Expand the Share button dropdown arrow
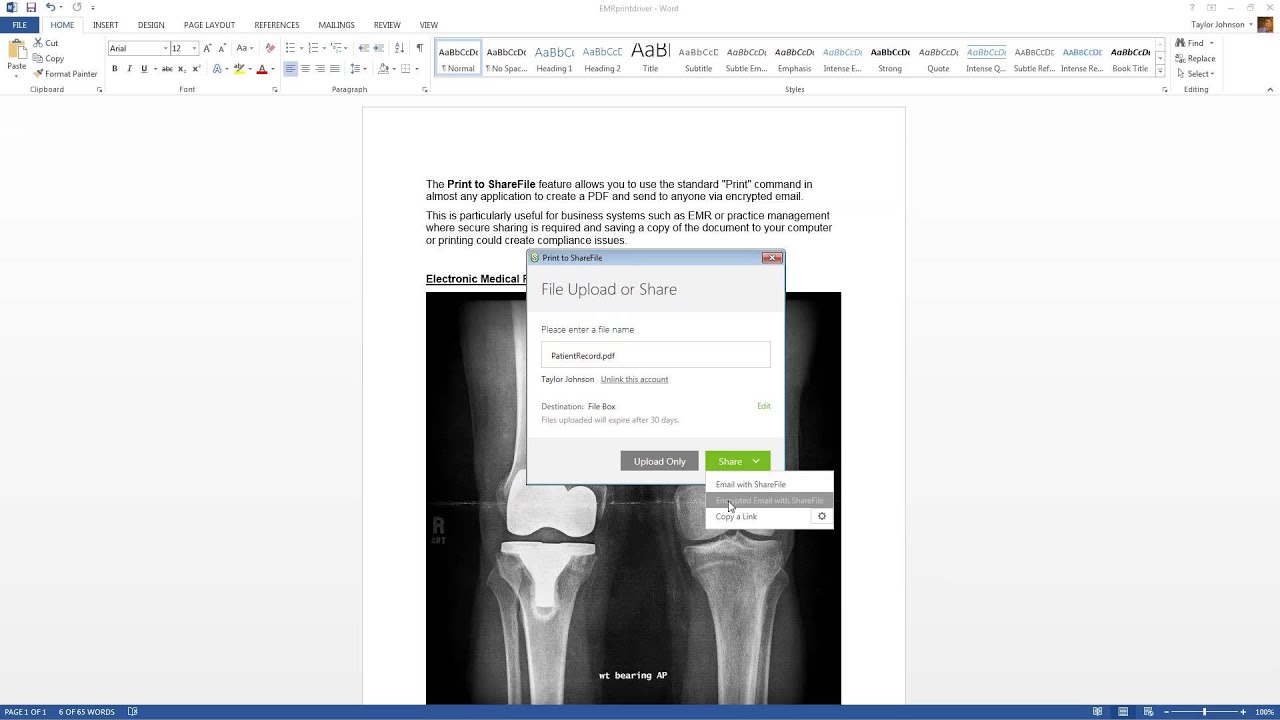The height and width of the screenshot is (720, 1280). pos(756,461)
